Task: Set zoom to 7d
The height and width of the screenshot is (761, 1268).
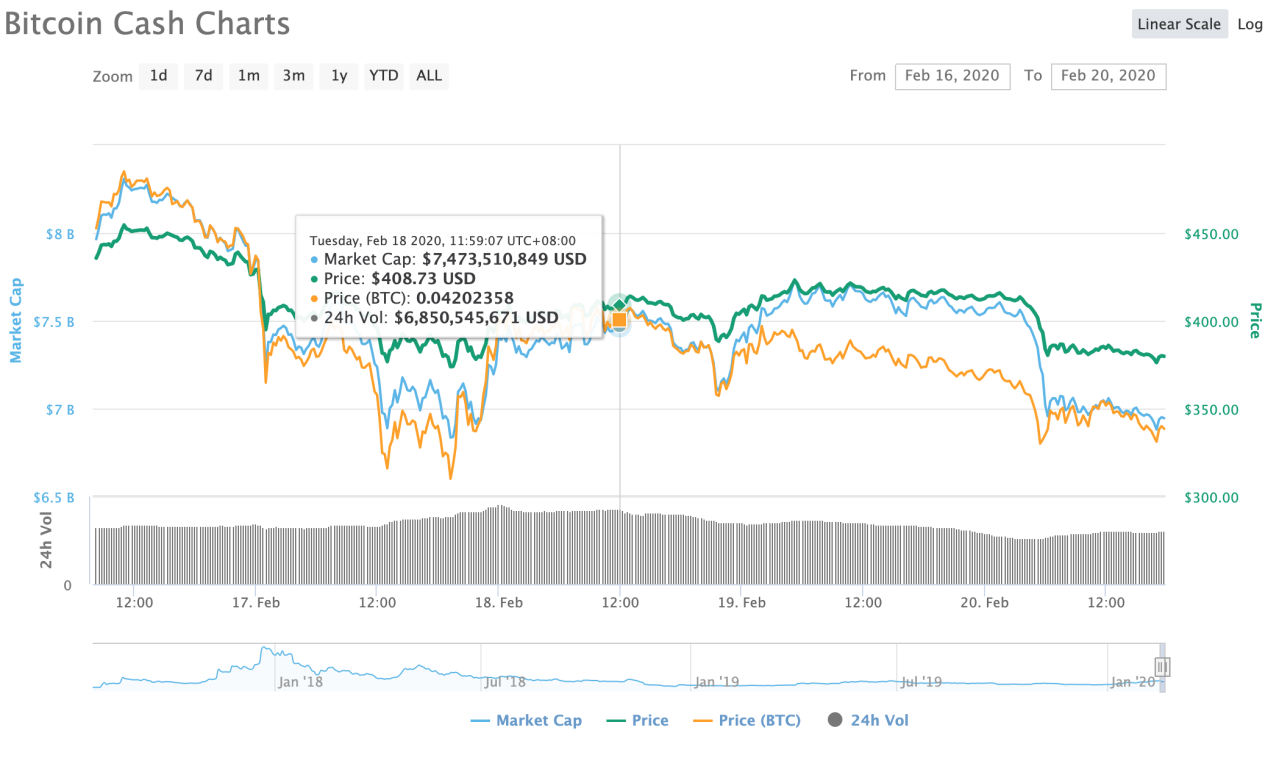Action: click(203, 76)
